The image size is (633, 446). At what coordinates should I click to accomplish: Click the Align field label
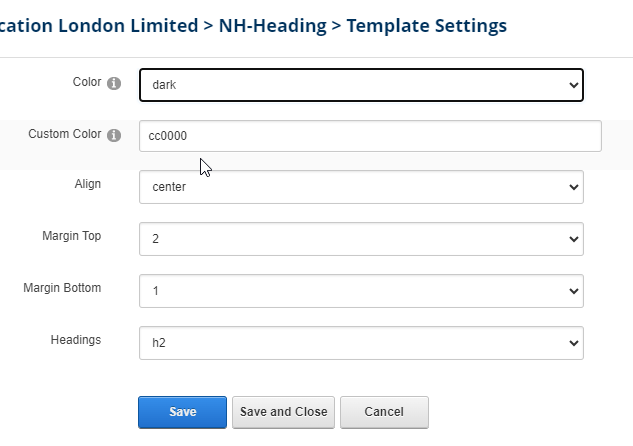(x=88, y=184)
